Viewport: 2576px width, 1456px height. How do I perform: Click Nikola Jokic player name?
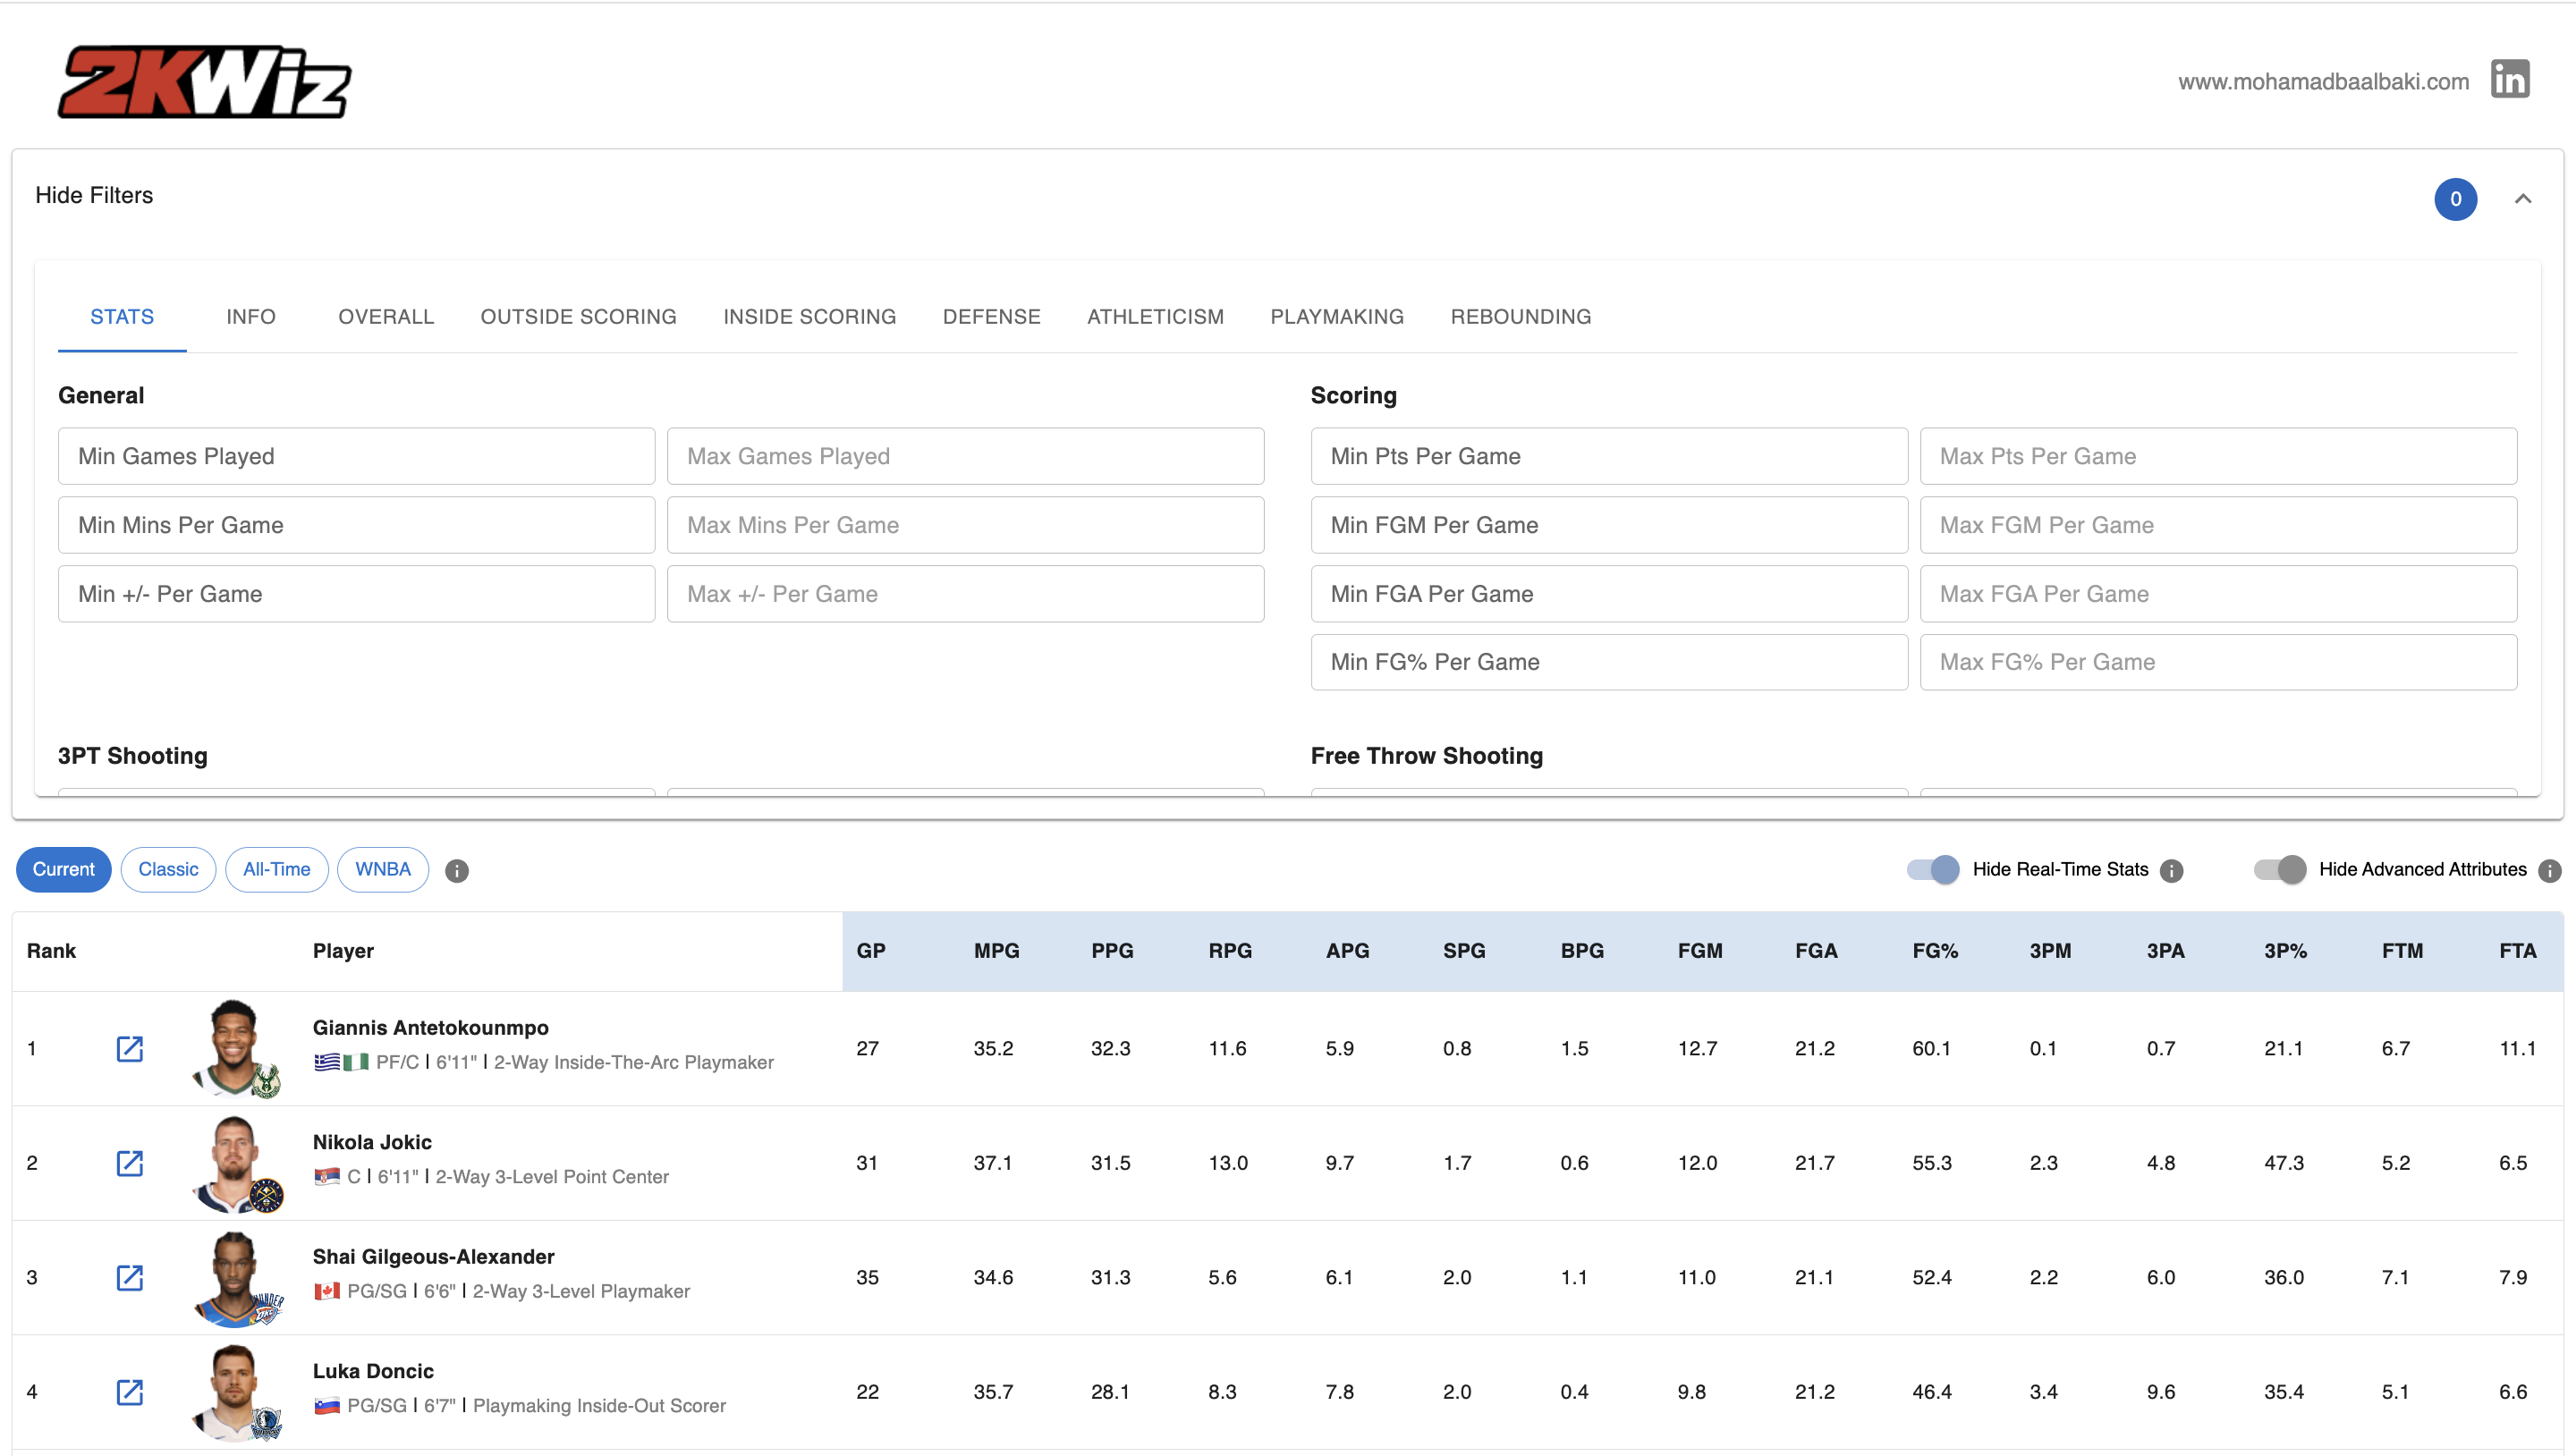(x=372, y=1142)
